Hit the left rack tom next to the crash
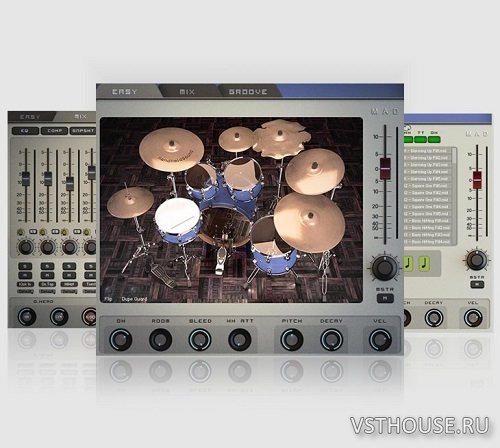The image size is (500, 448). point(201,182)
